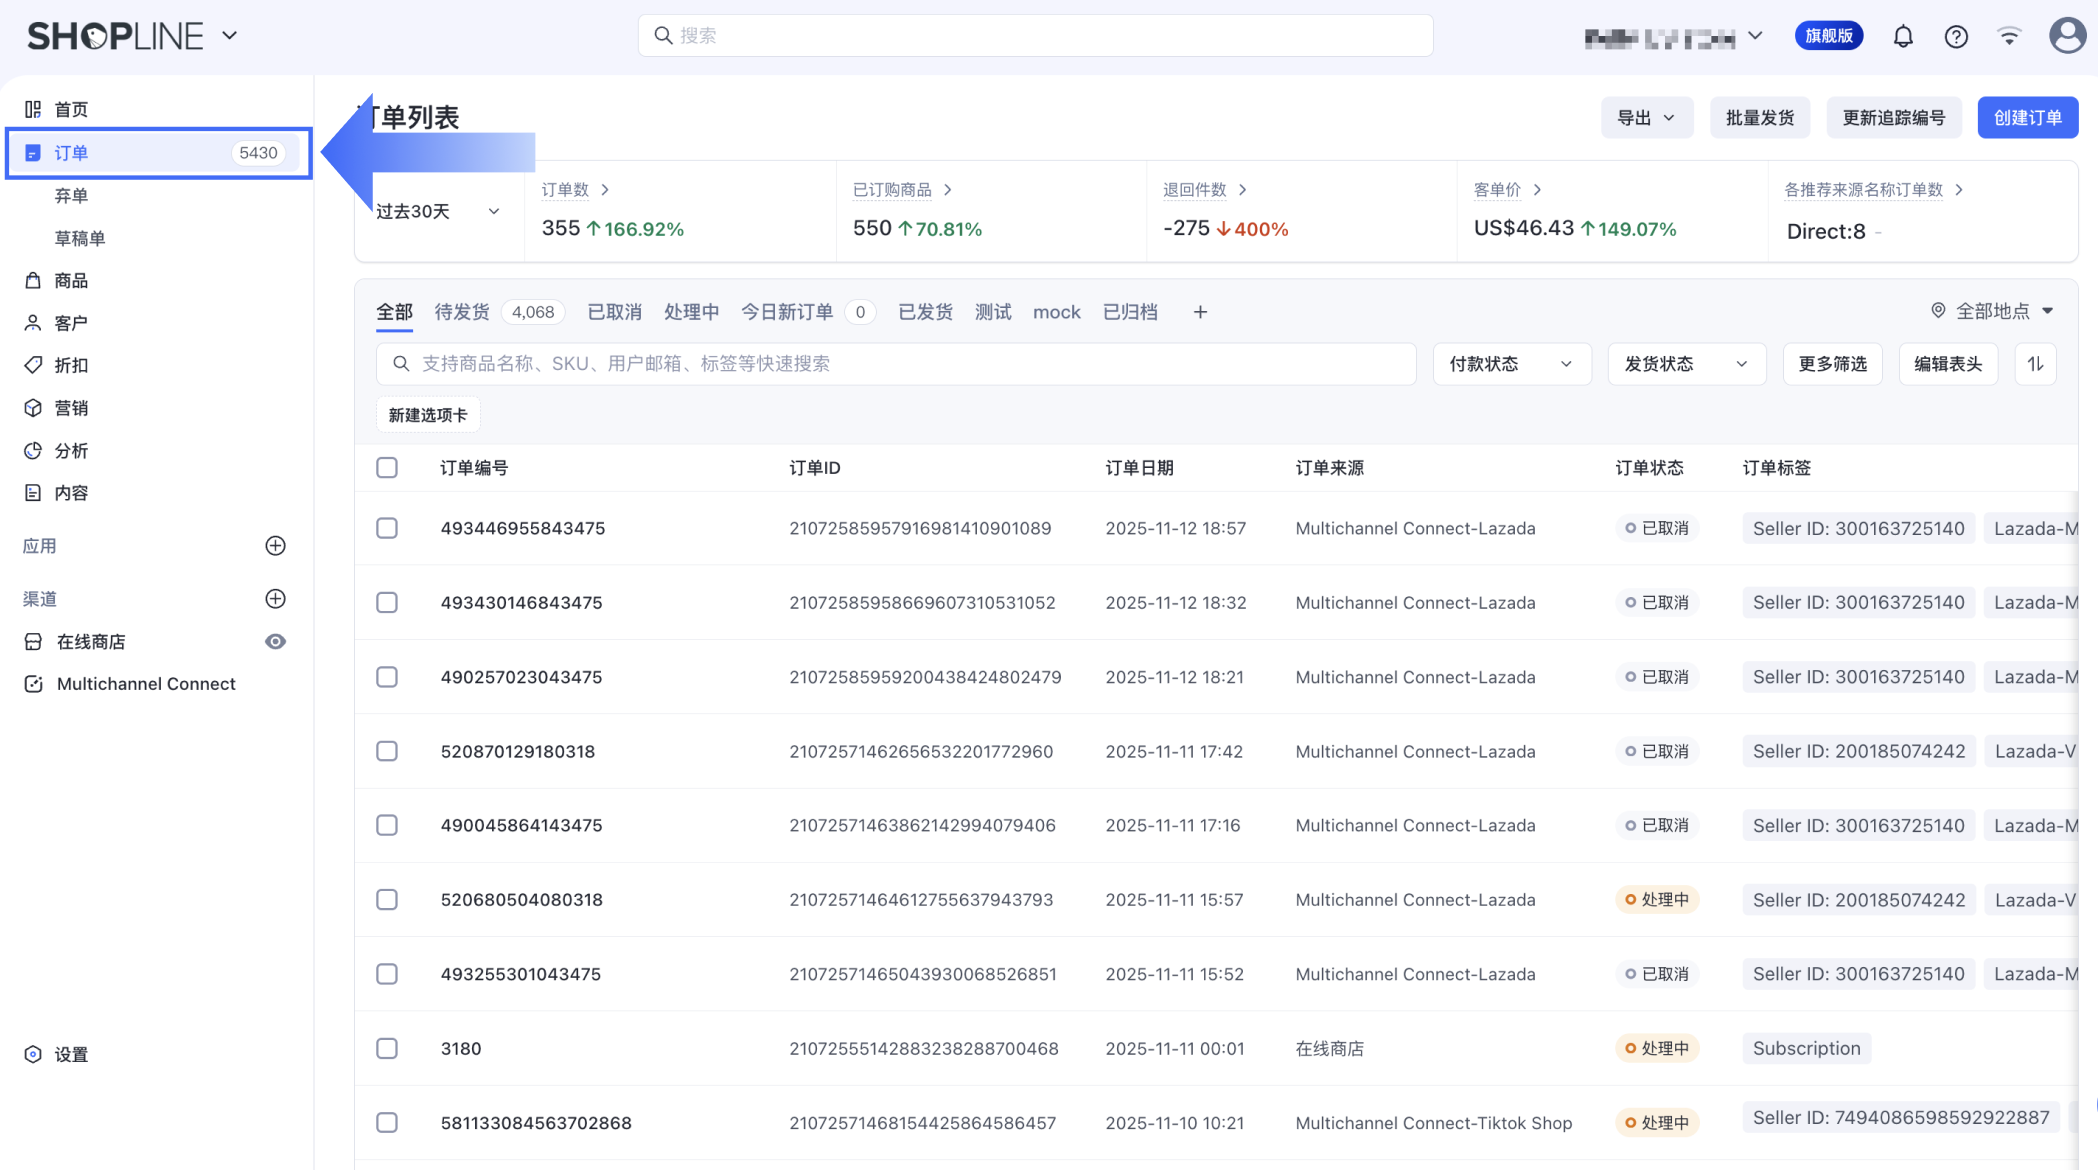Click the network status wifi icon

pyautogui.click(x=2009, y=36)
